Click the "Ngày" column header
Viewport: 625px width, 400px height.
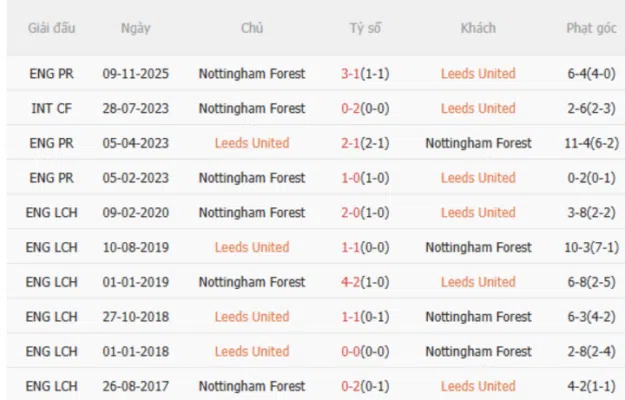tap(136, 28)
